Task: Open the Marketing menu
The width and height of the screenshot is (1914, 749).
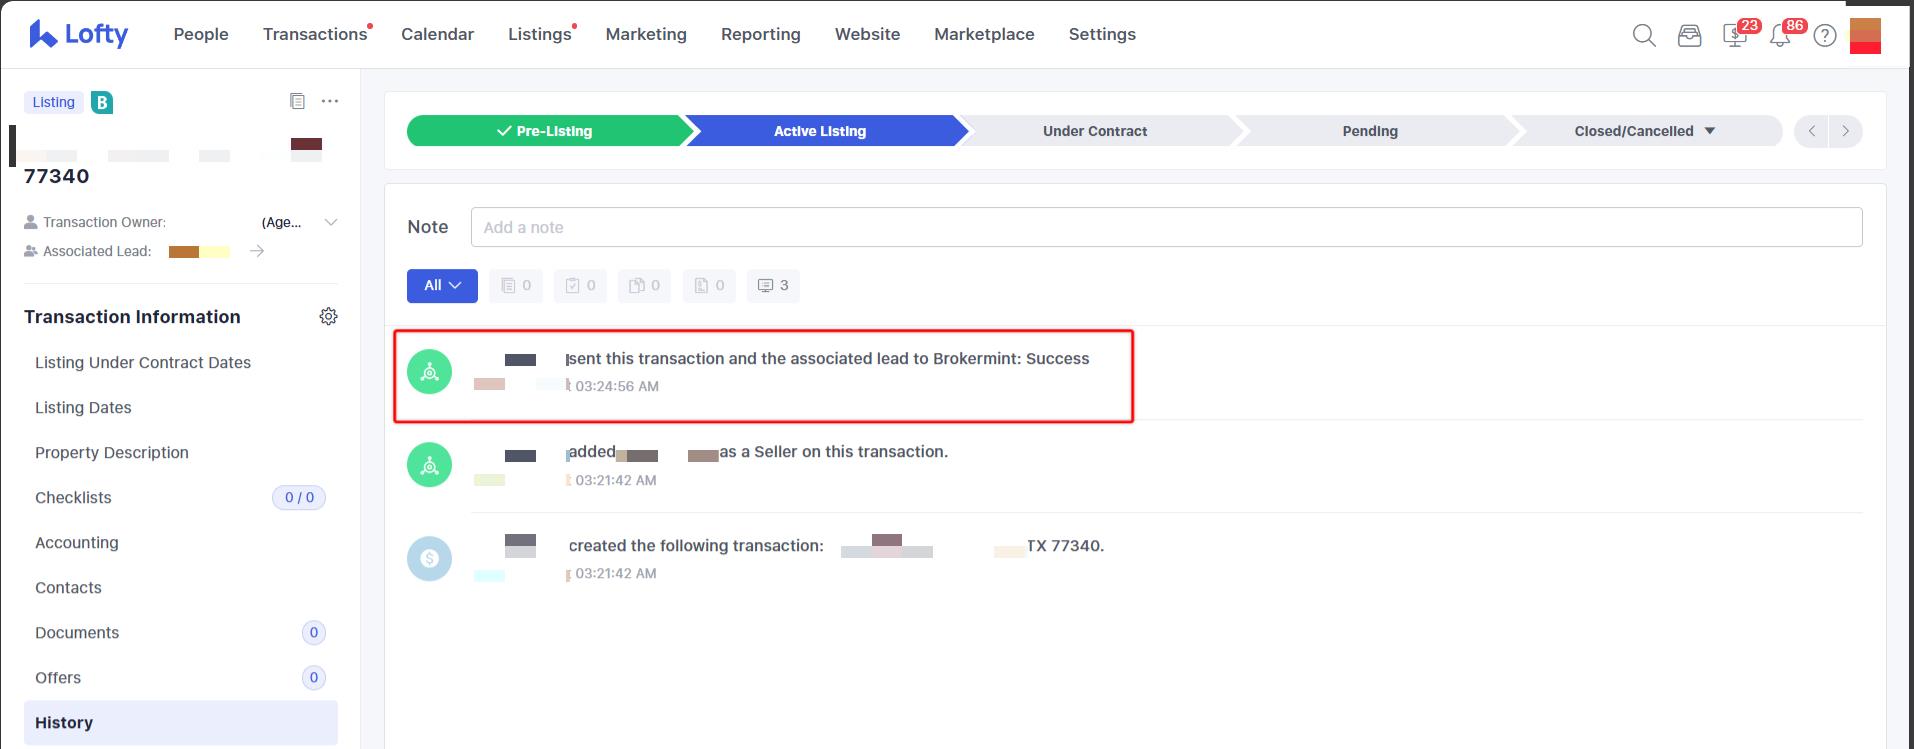Action: pyautogui.click(x=646, y=34)
